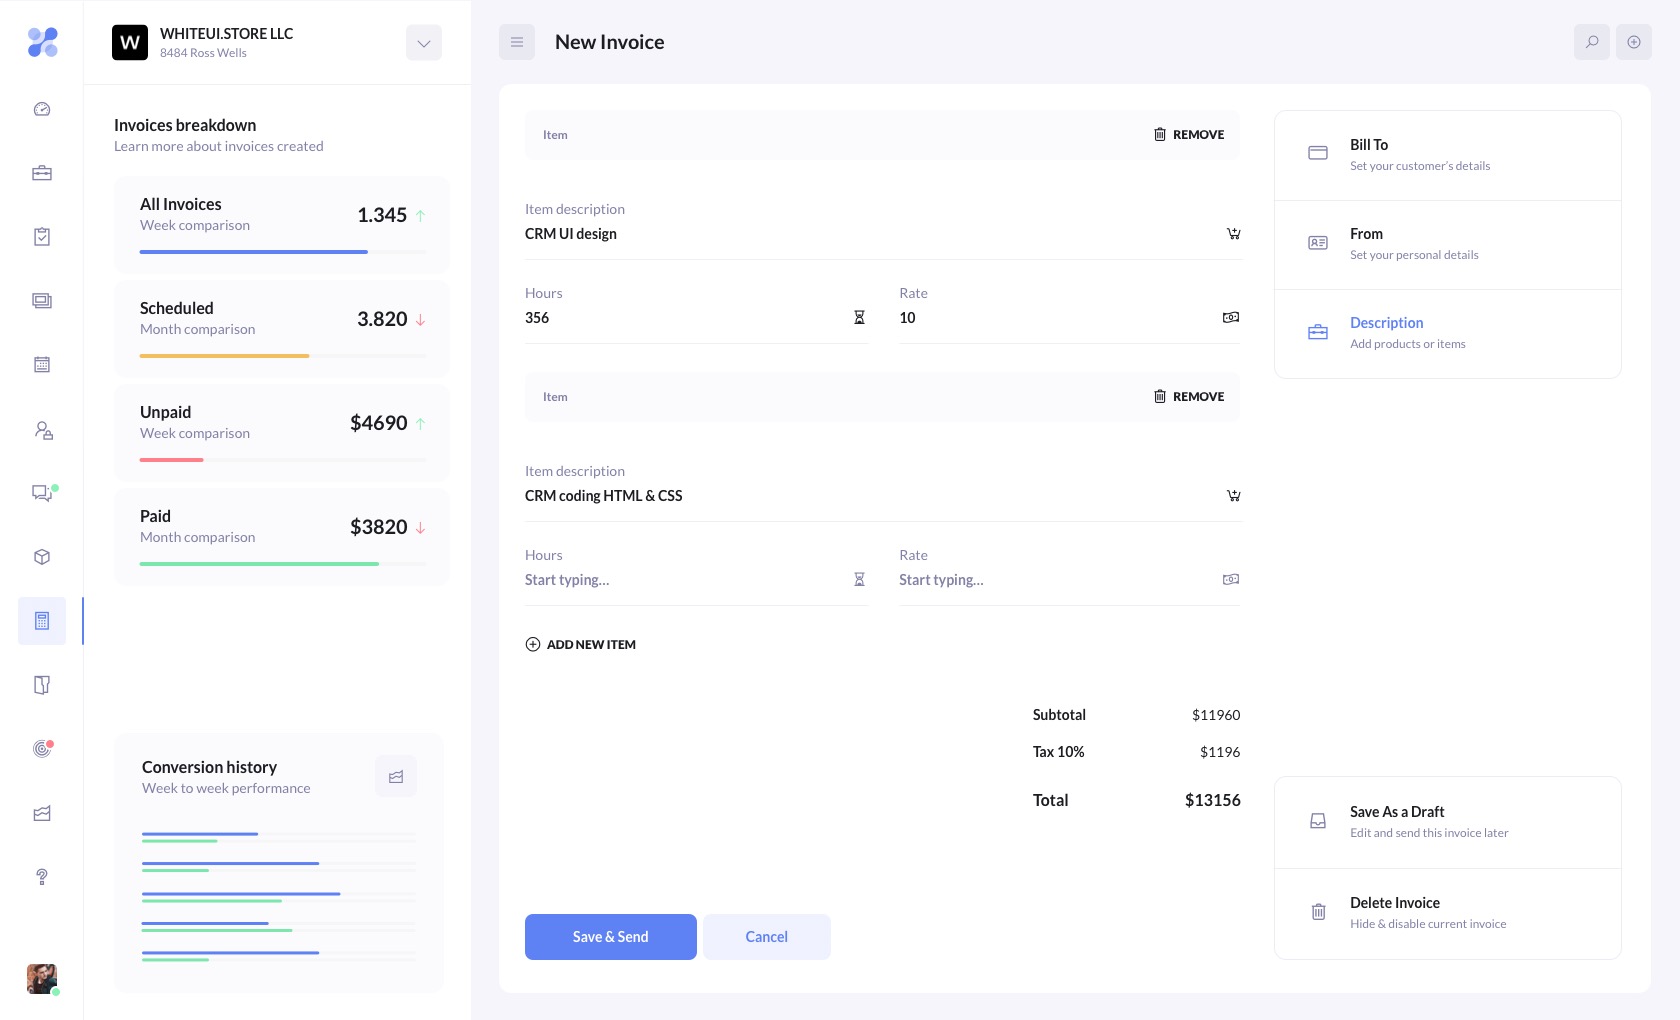Click money icon in the empty Rate field

click(x=1231, y=580)
